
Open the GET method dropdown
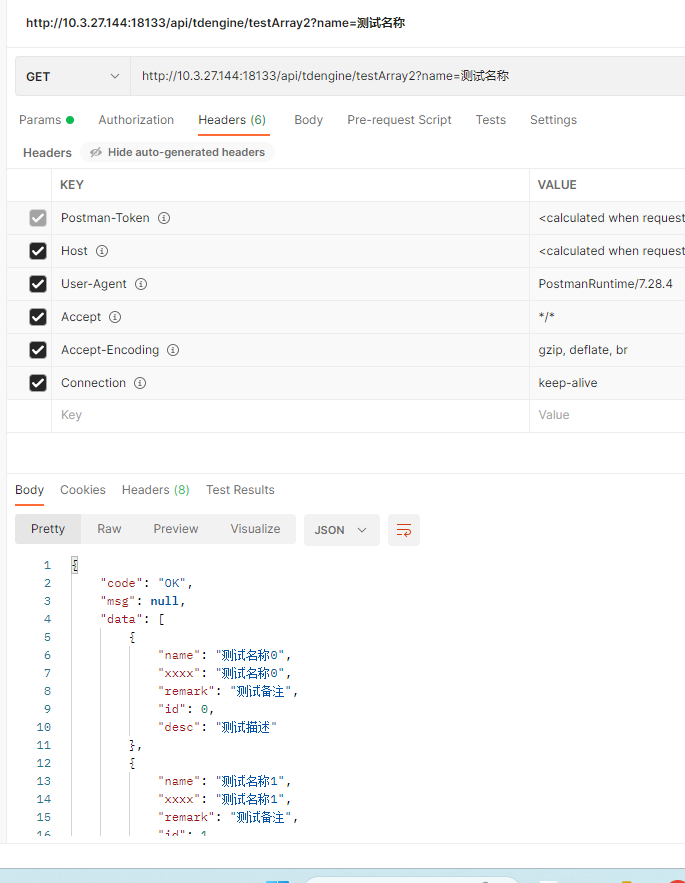pyautogui.click(x=72, y=77)
